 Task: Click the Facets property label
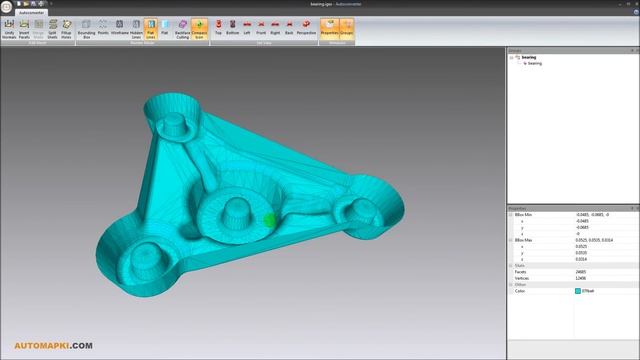click(520, 272)
